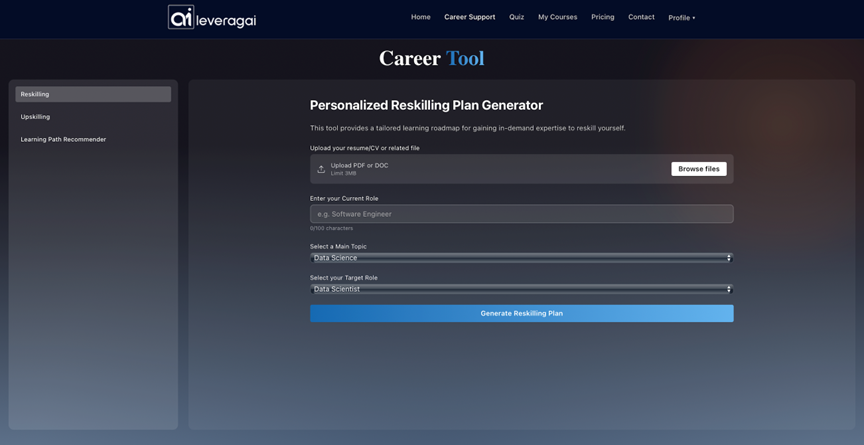Expand the Data Science main topic dropdown

520,258
